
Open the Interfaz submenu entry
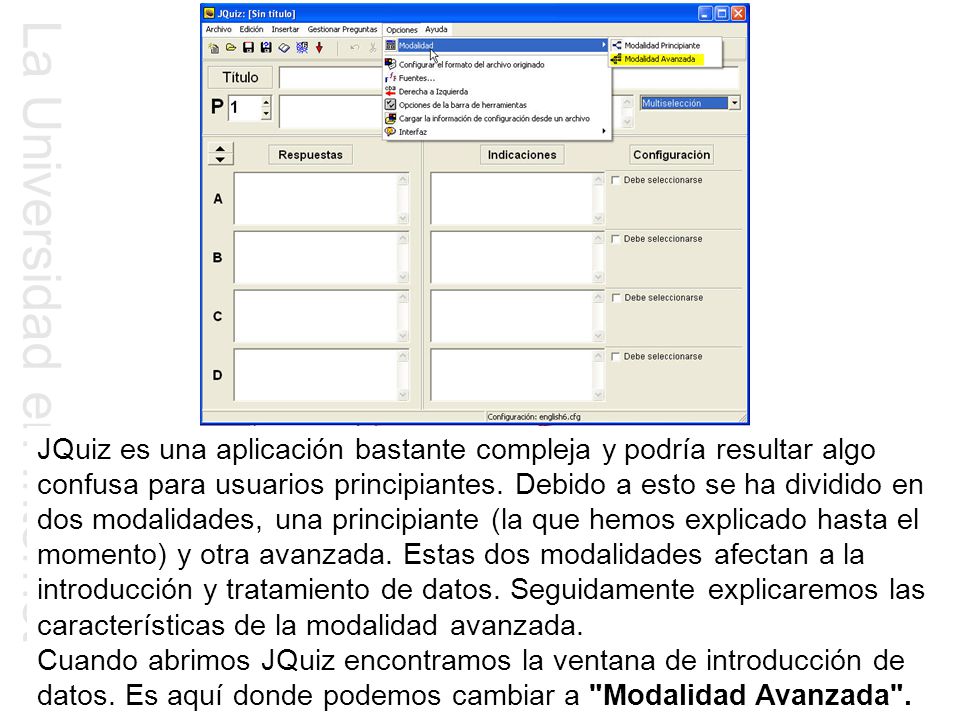[496, 132]
